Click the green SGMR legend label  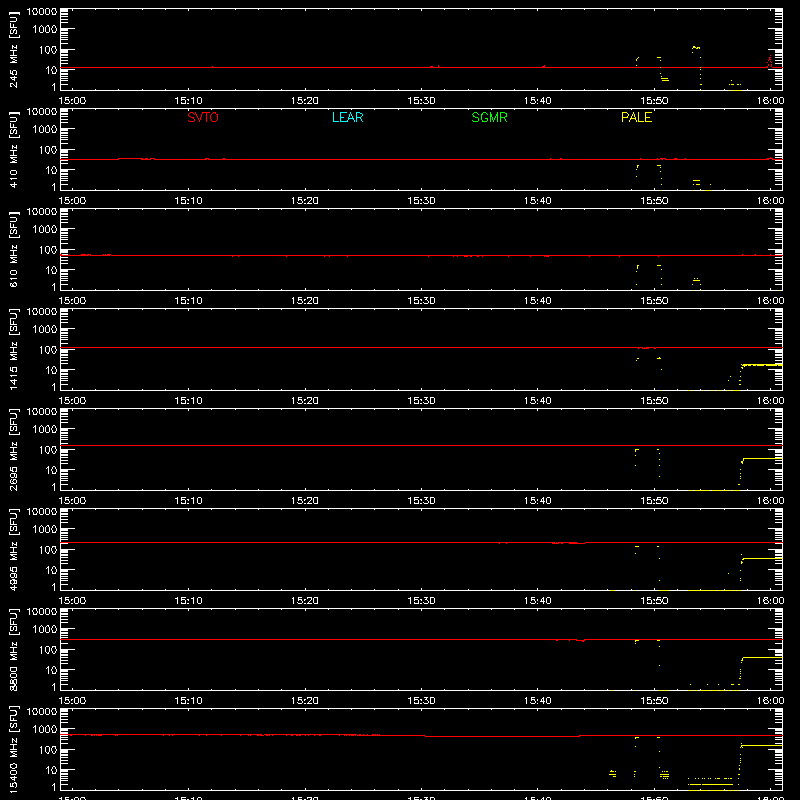489,117
